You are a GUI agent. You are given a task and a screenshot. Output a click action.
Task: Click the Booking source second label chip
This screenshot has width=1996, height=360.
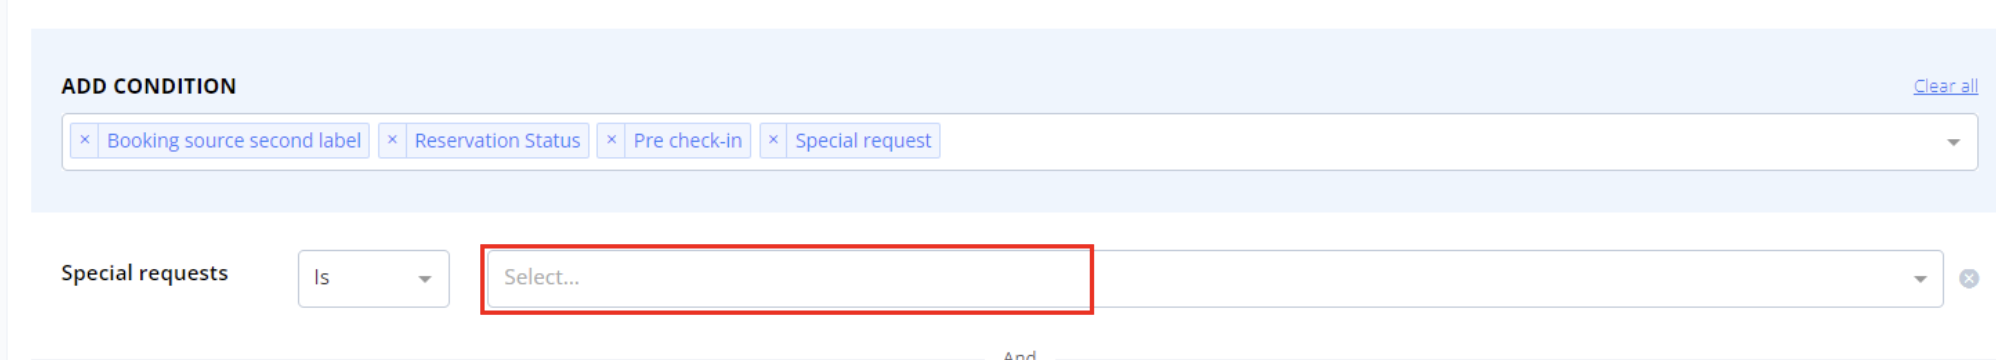234,141
